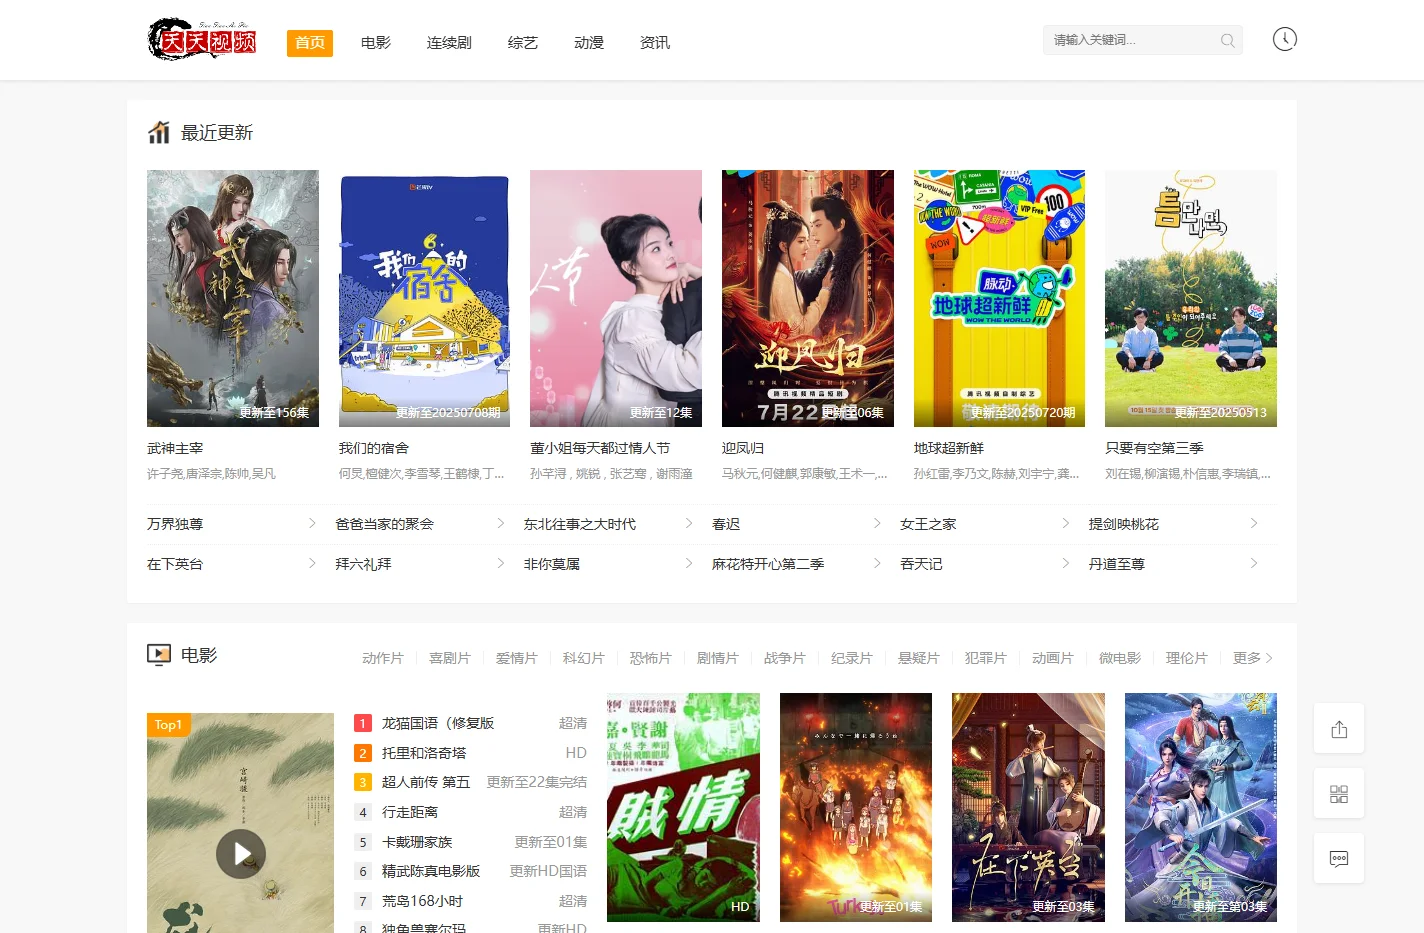Switch to 综艺 navigation tab

523,42
